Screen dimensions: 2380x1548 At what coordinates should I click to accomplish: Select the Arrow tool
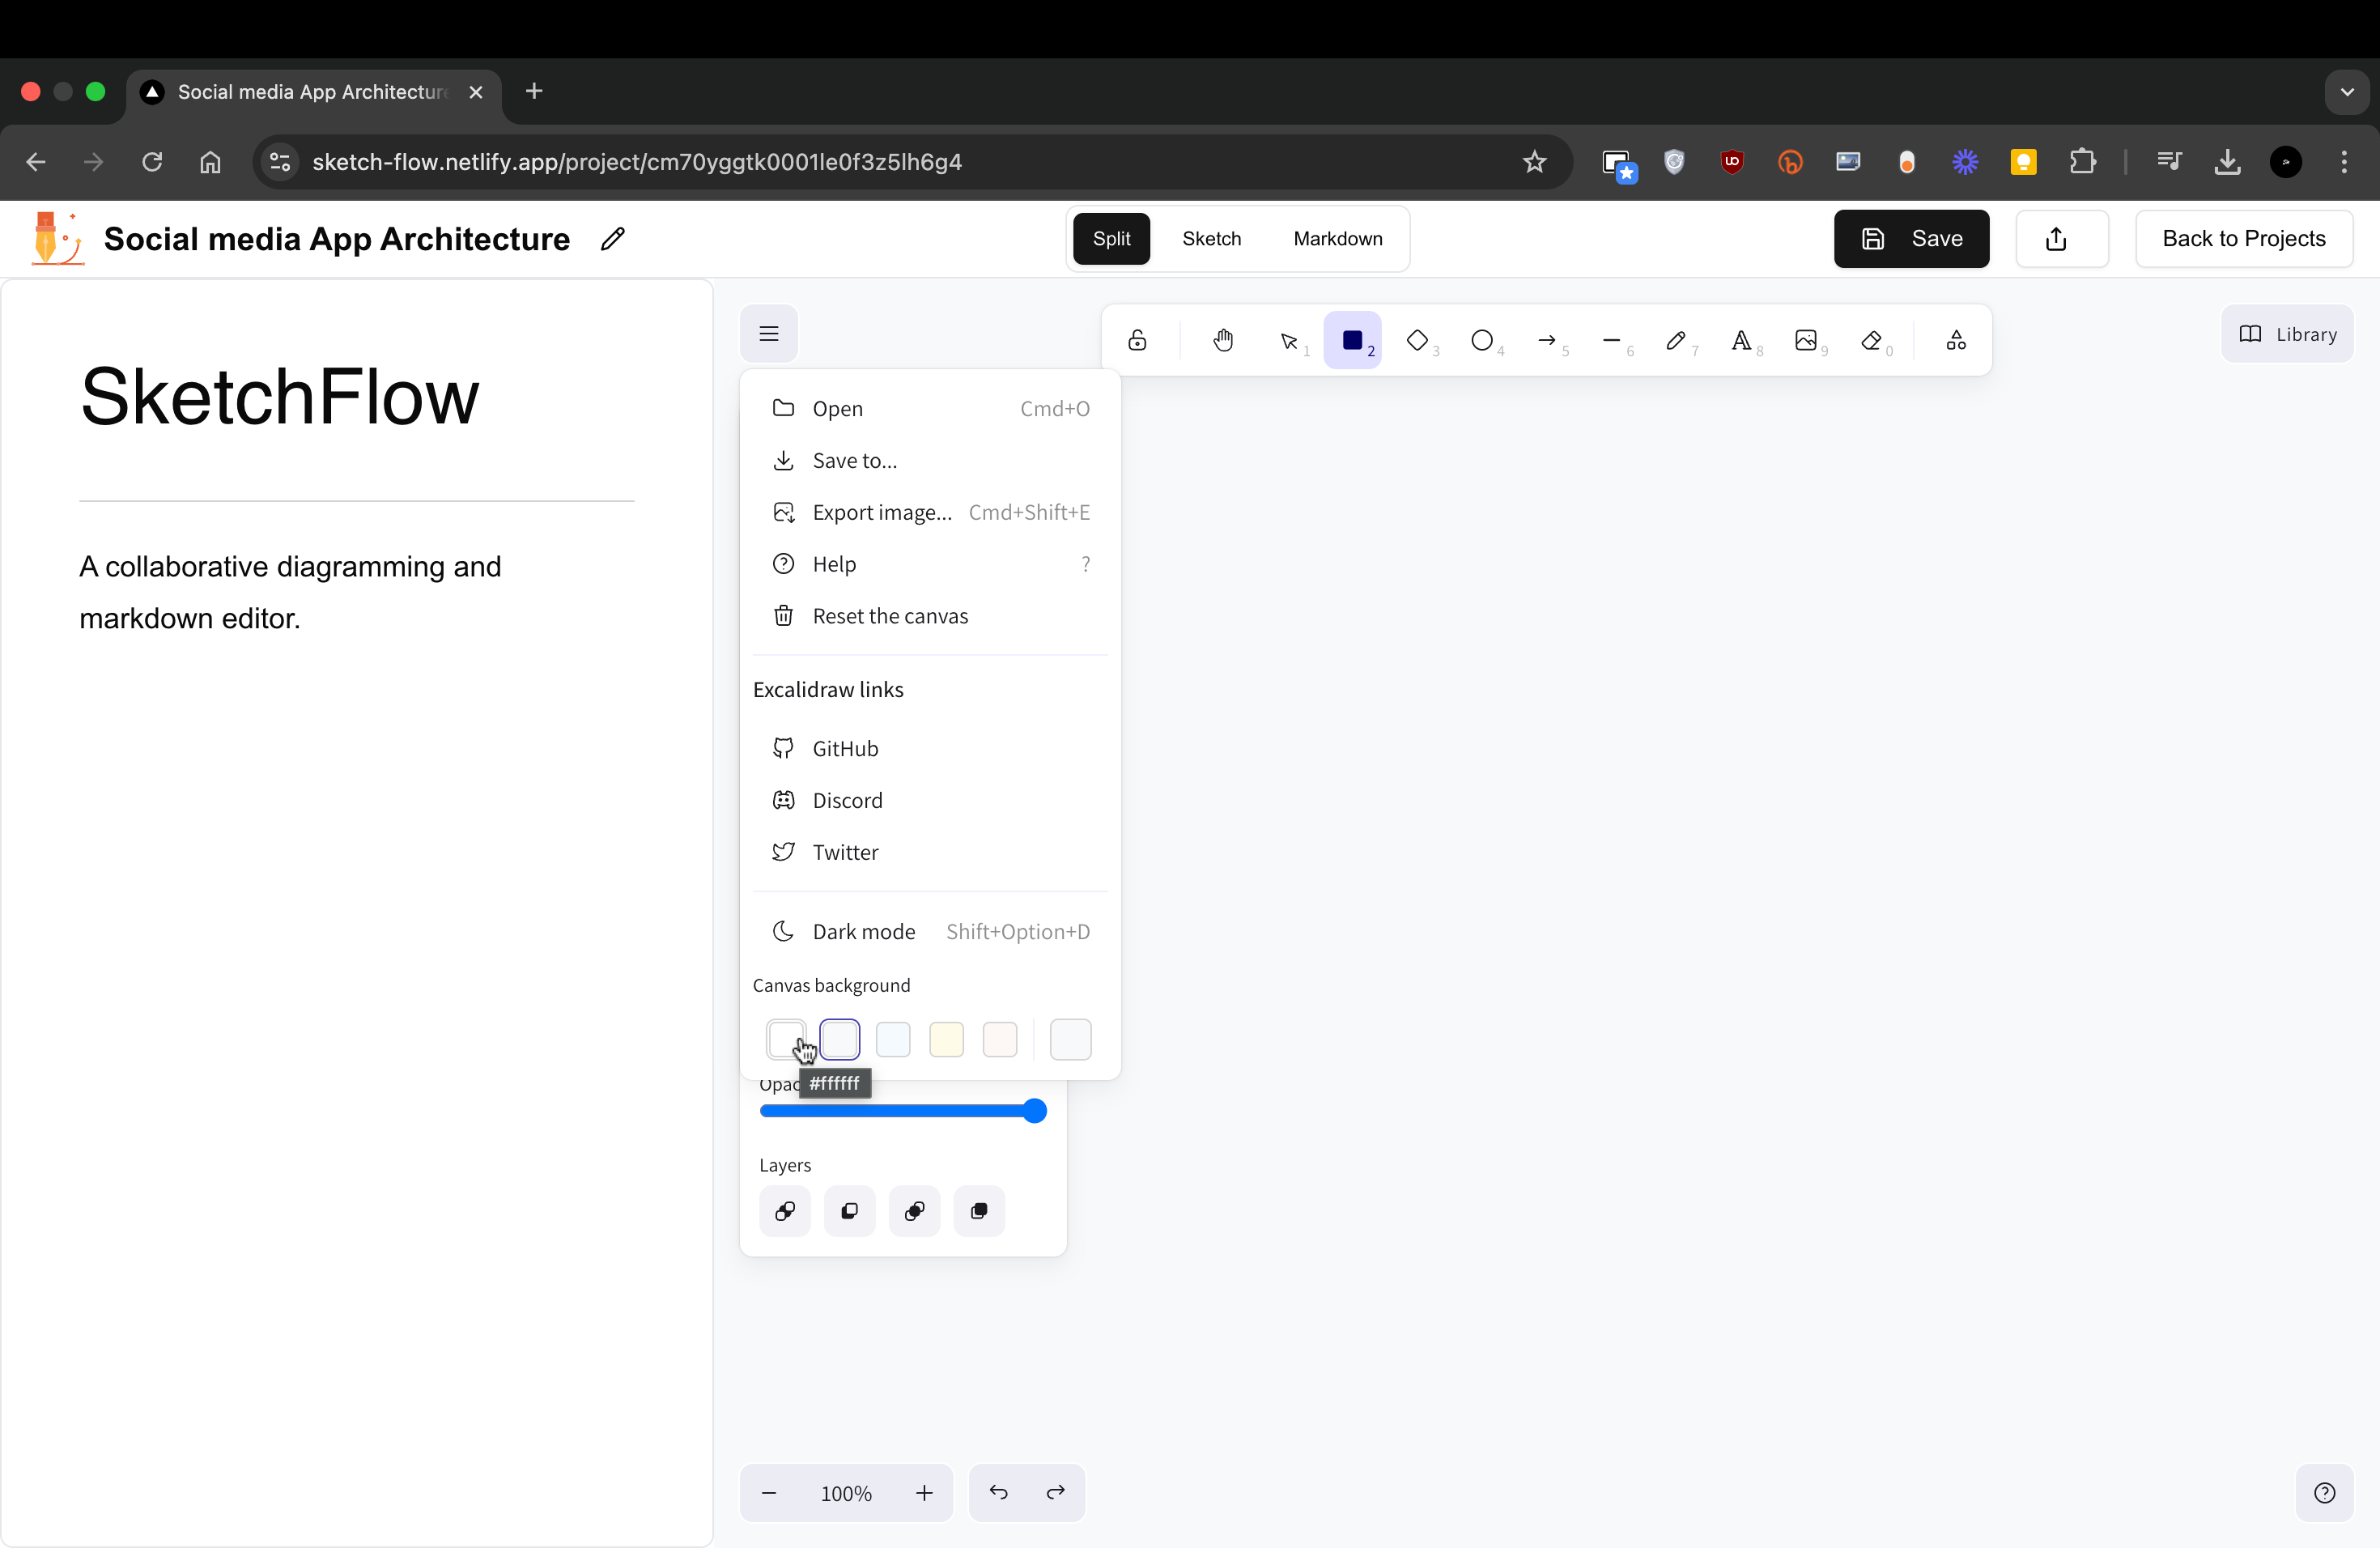1547,340
